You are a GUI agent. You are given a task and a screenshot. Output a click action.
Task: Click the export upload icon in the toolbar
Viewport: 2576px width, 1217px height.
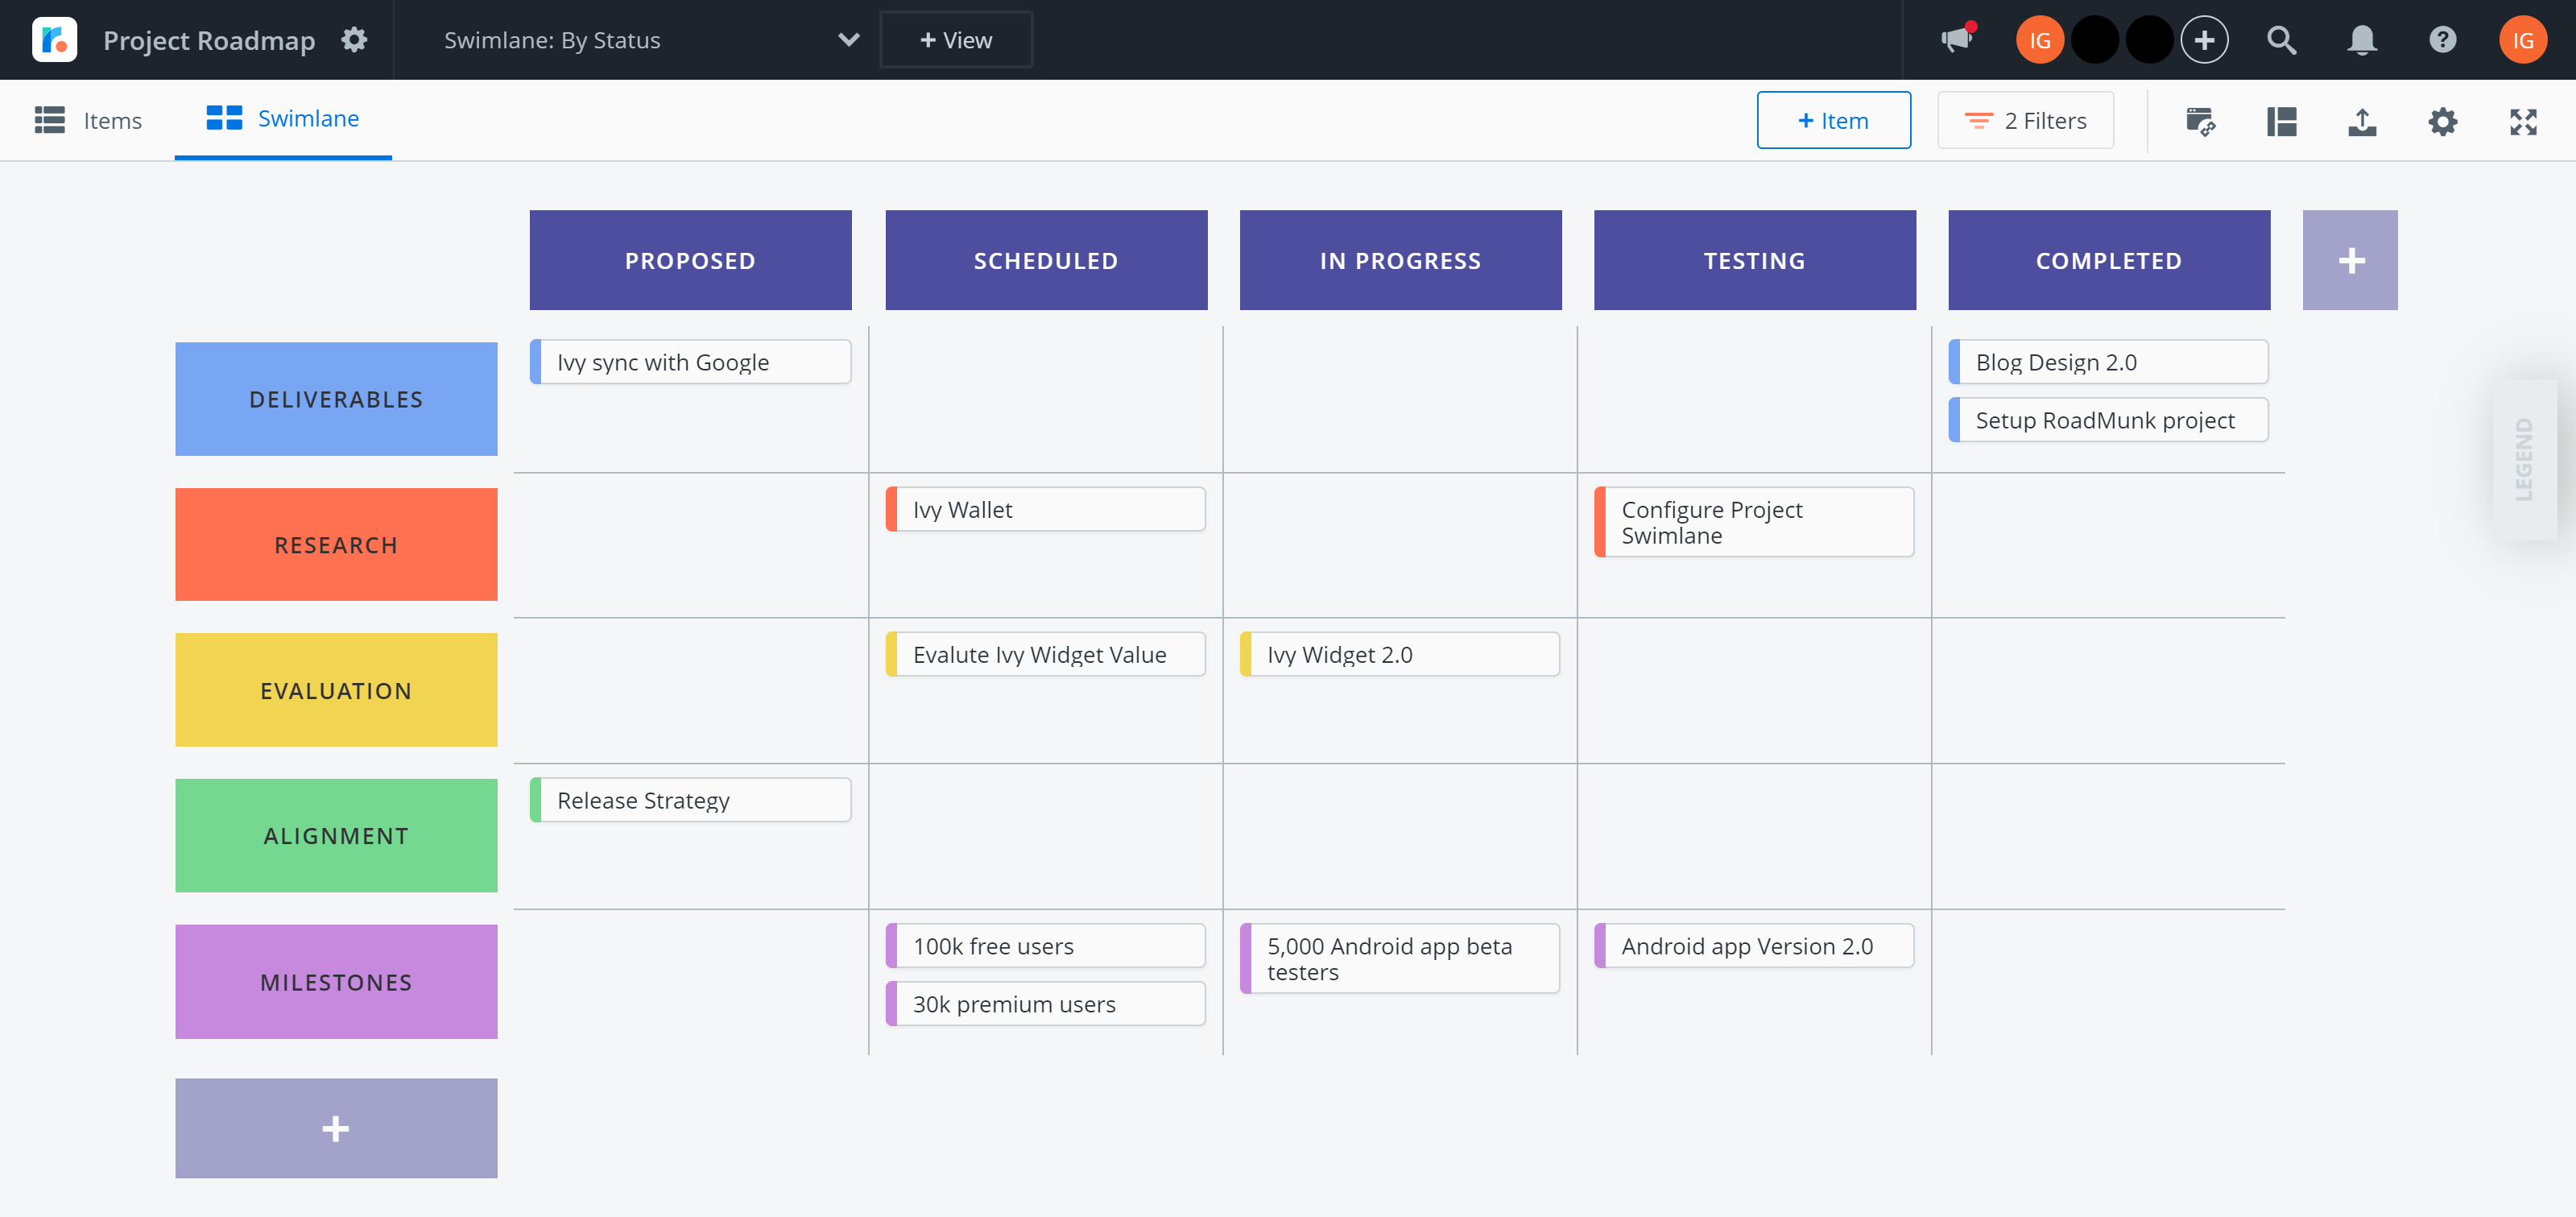[x=2361, y=121]
